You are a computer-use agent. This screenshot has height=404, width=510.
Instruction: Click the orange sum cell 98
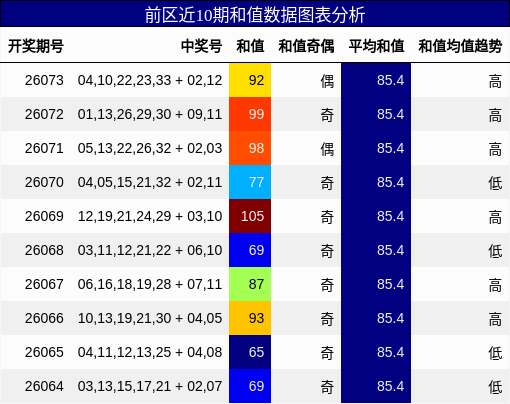click(x=250, y=148)
